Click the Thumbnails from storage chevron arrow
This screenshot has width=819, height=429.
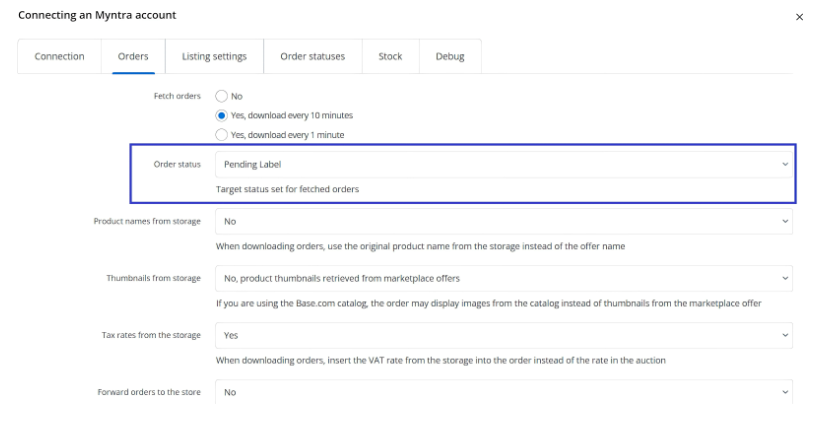point(784,278)
